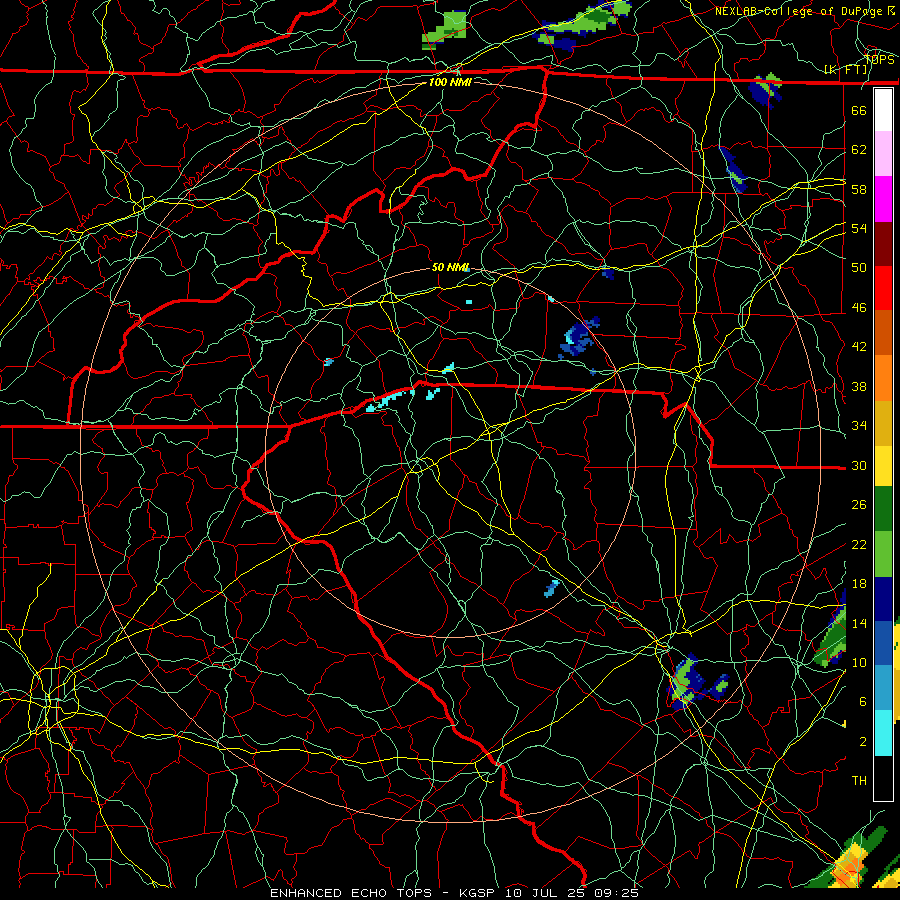This screenshot has height=900, width=900.
Task: Click the '62' scale label
Action: pos(859,150)
